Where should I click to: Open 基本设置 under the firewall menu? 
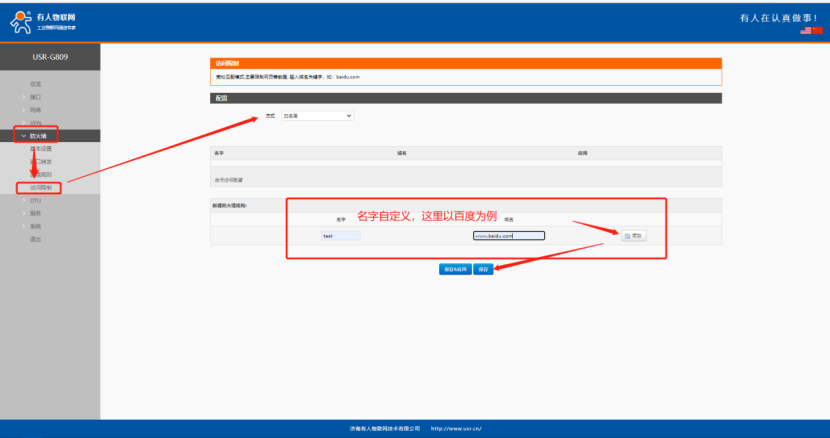click(x=41, y=148)
